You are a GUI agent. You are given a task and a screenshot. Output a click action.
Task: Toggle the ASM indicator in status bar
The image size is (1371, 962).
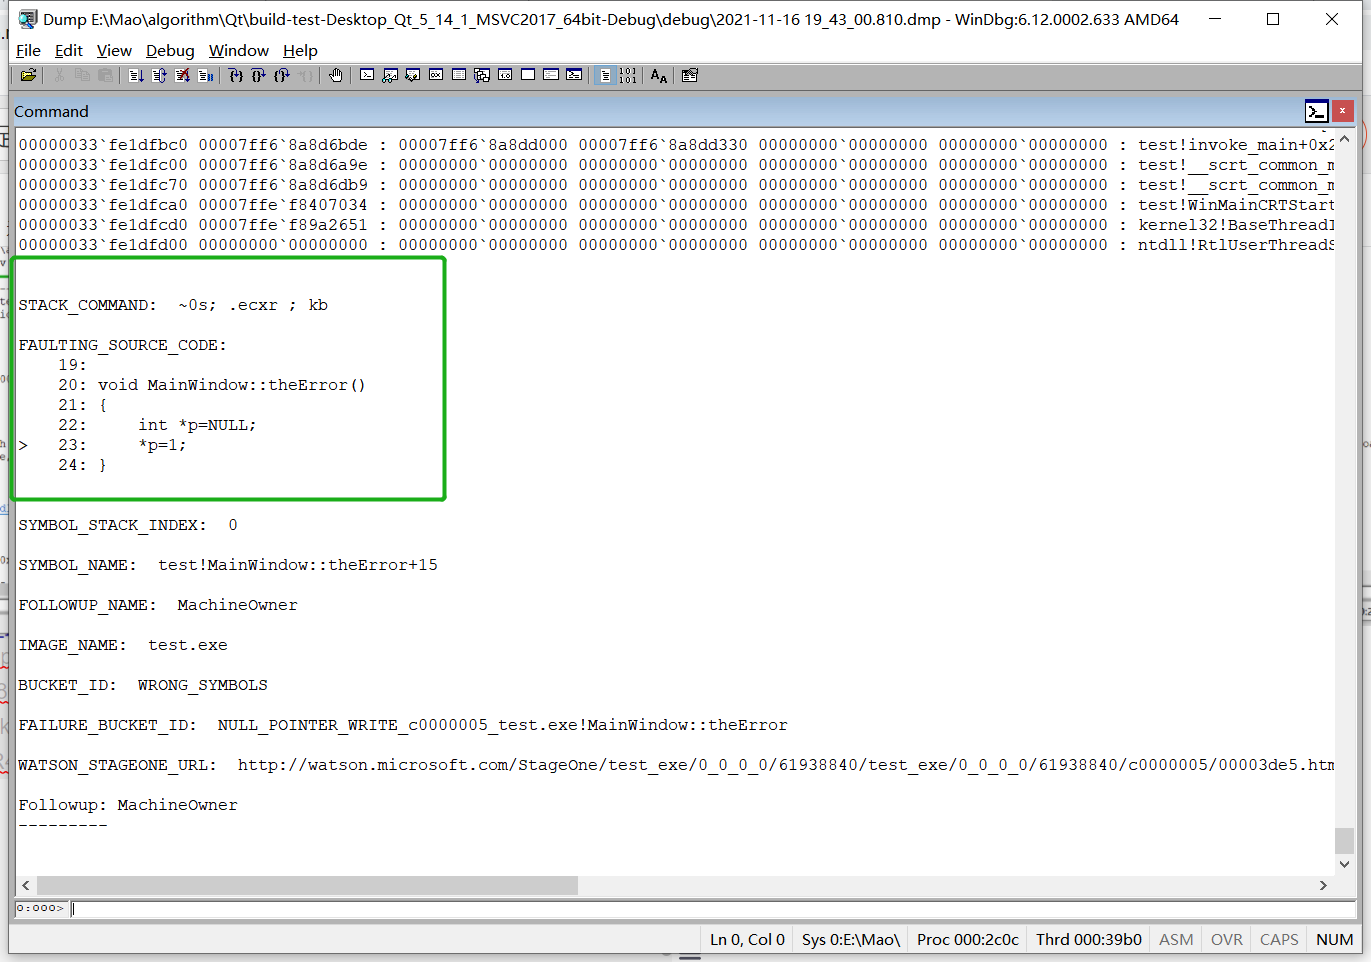(1176, 939)
